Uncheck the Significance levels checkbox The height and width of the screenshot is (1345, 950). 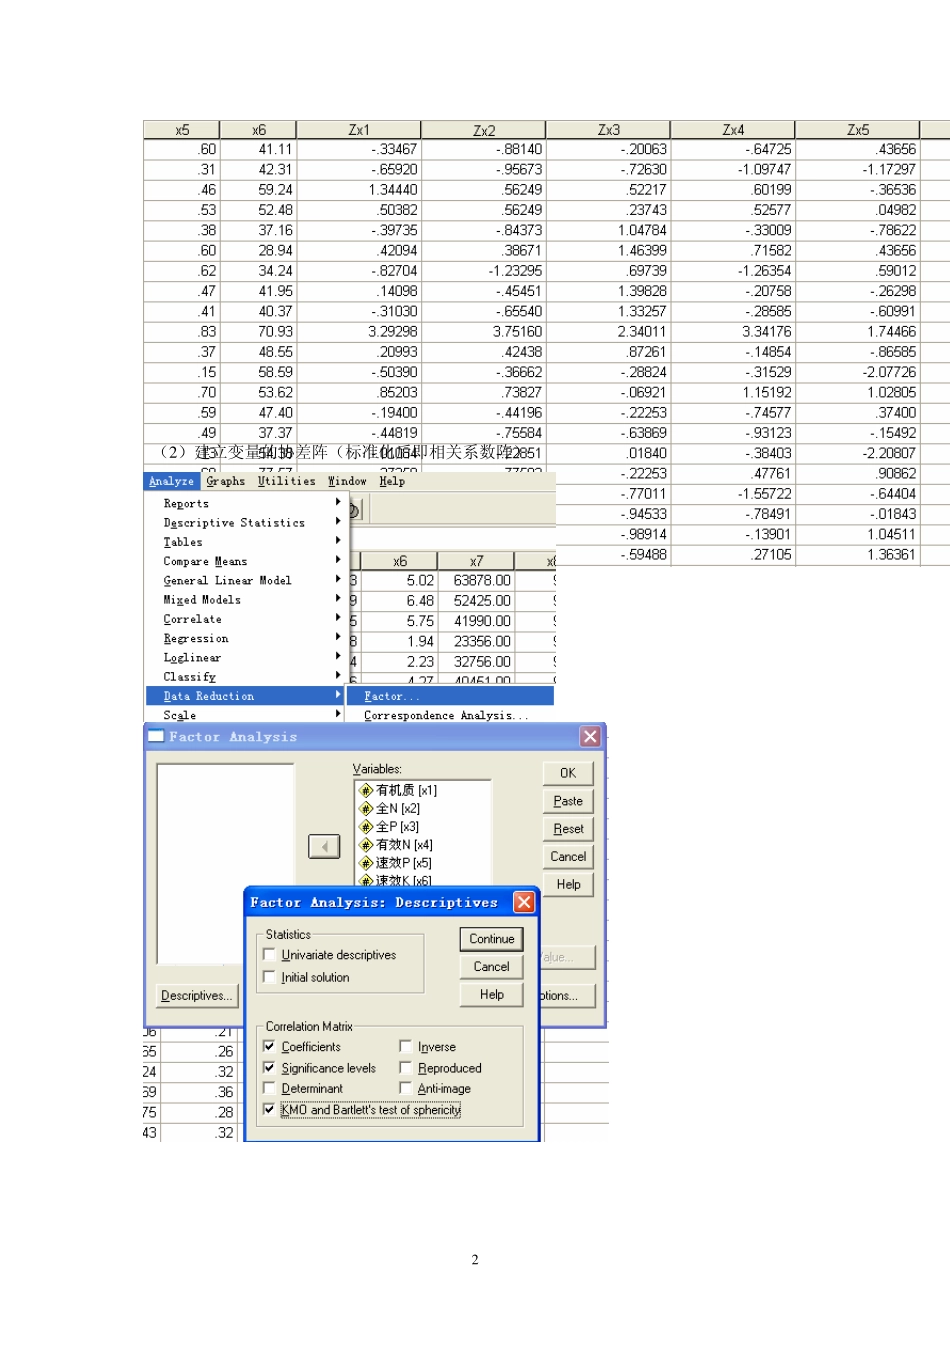click(x=269, y=1067)
